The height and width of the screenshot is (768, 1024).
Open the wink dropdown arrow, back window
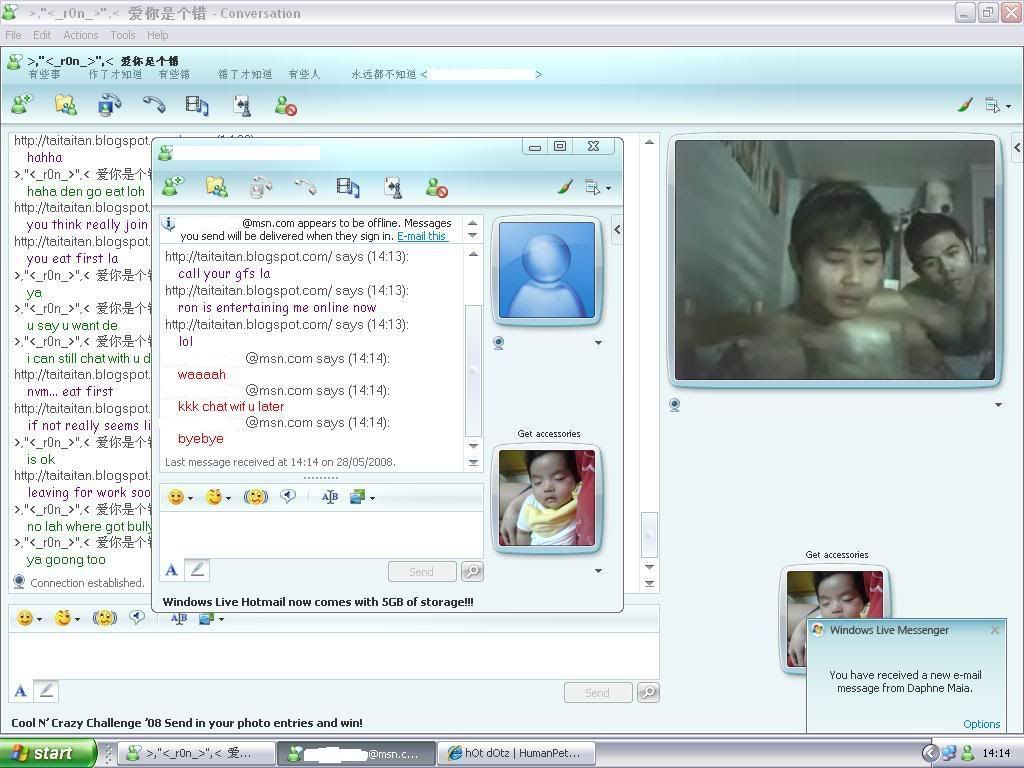point(78,618)
